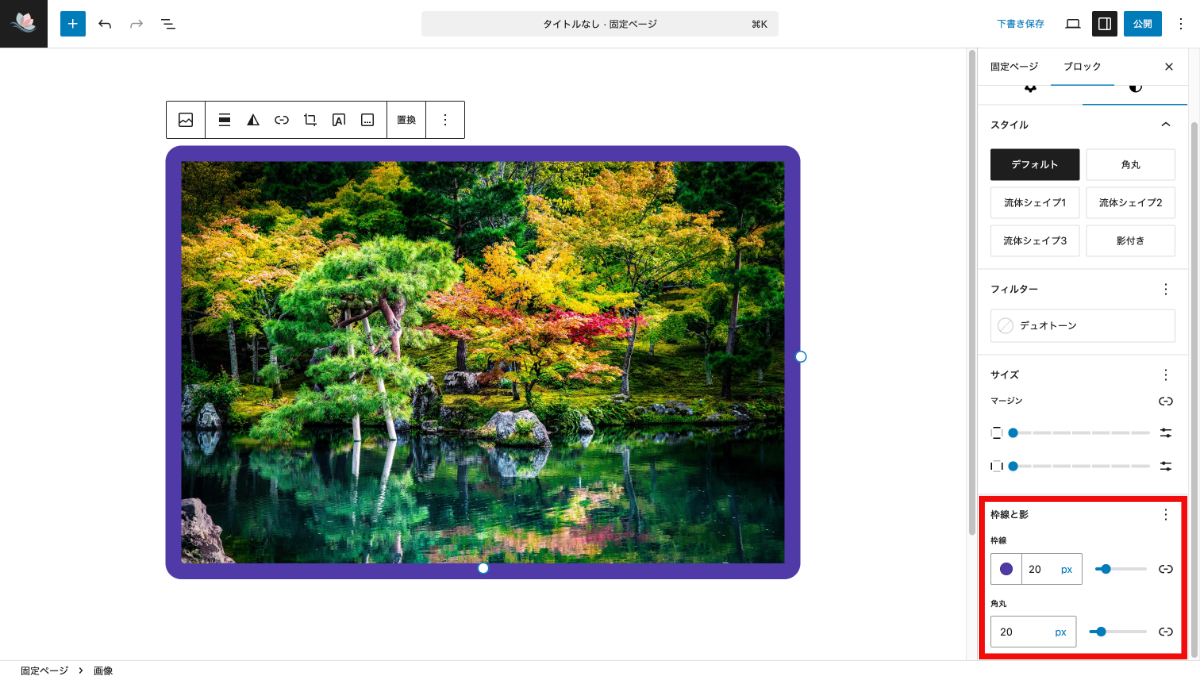Screen dimensions: 1200x680
Task: Open the 枠線と影 options menu
Action: click(1165, 514)
